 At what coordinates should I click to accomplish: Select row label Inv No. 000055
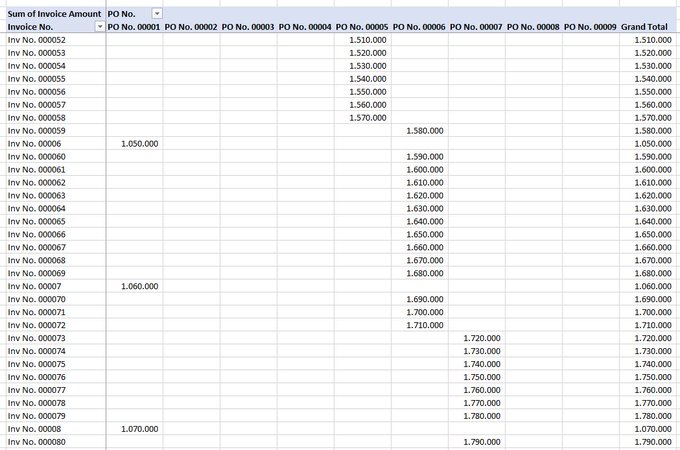click(36, 79)
